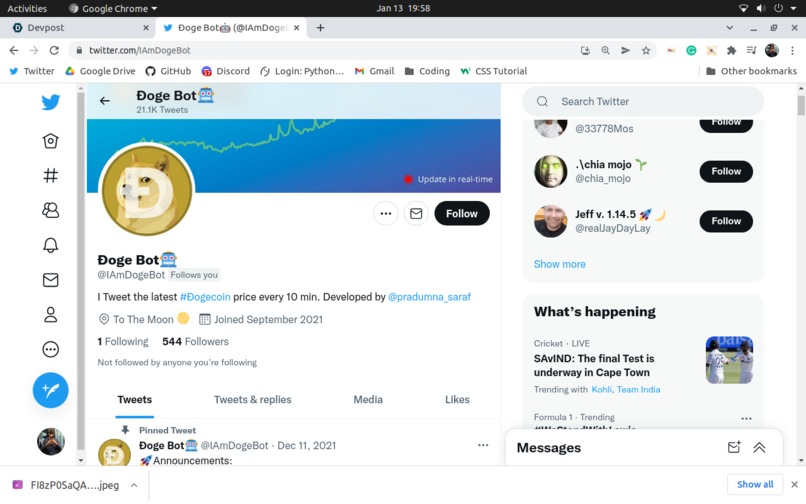Open pinned tweet more options menu
The image size is (806, 504).
(483, 445)
